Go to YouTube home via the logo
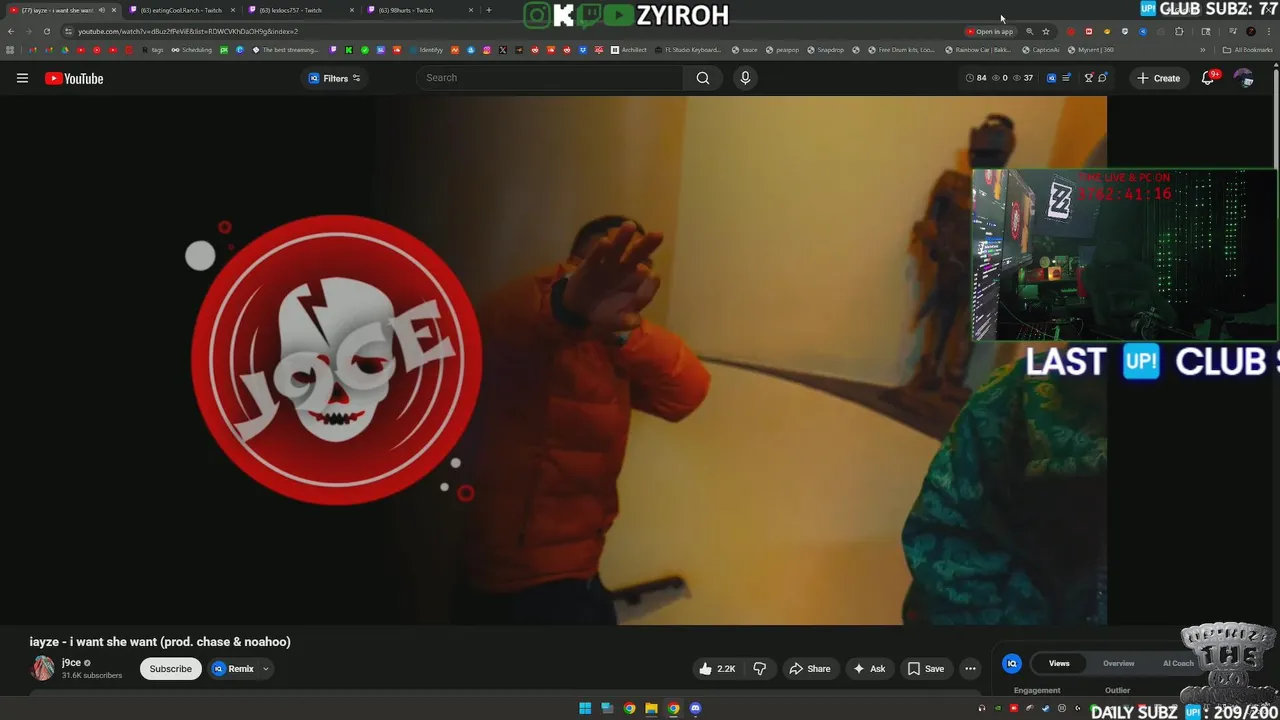The width and height of the screenshot is (1280, 720). pyautogui.click(x=74, y=79)
